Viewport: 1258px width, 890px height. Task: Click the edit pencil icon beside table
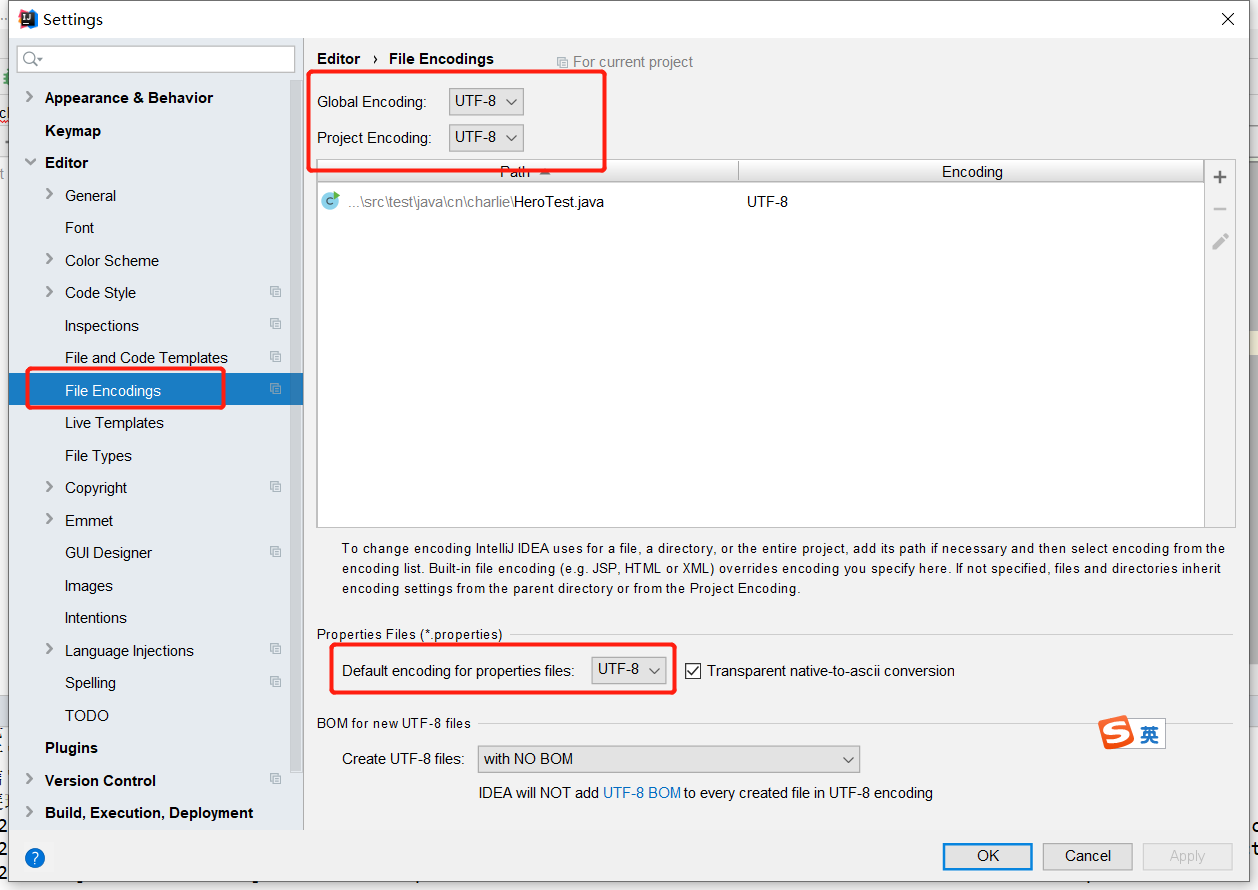(1220, 241)
